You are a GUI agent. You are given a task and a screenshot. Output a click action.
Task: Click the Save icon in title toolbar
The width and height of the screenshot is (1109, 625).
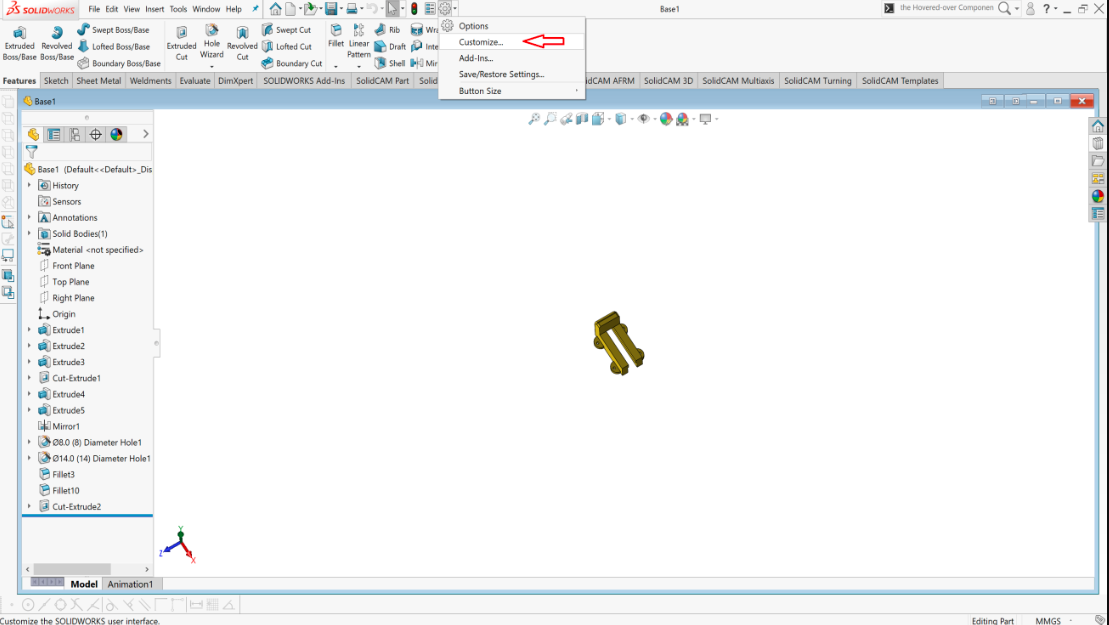pyautogui.click(x=330, y=8)
